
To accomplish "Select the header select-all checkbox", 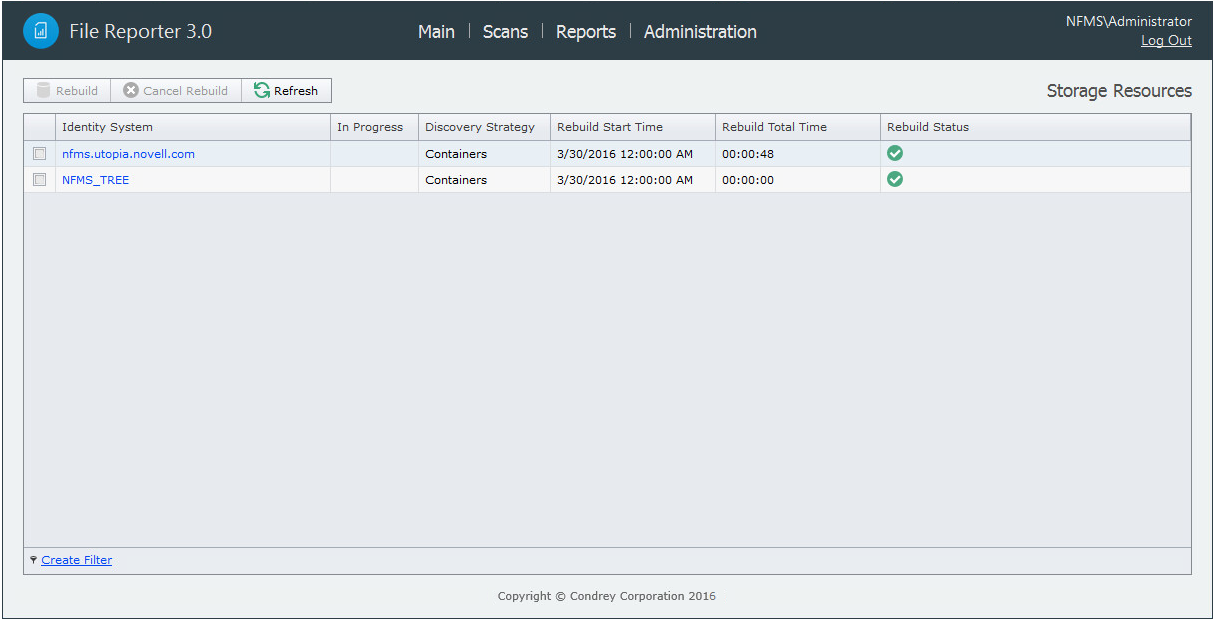I will coord(38,127).
